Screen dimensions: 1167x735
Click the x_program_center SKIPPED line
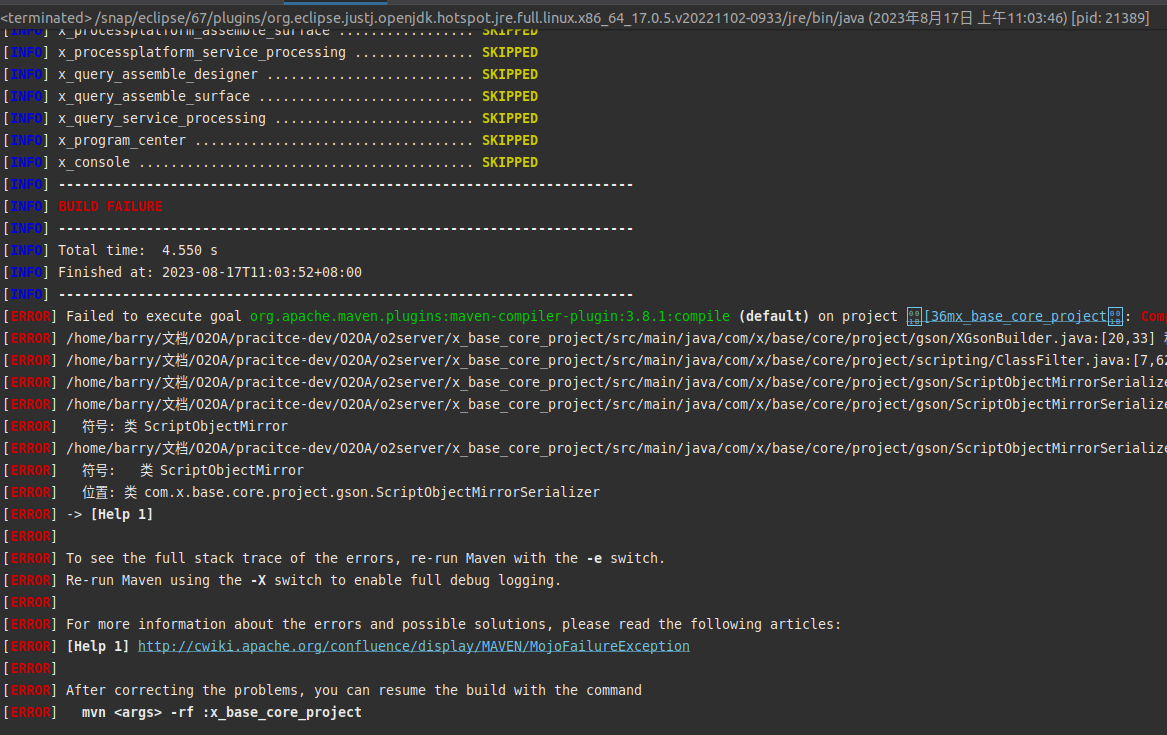click(297, 140)
